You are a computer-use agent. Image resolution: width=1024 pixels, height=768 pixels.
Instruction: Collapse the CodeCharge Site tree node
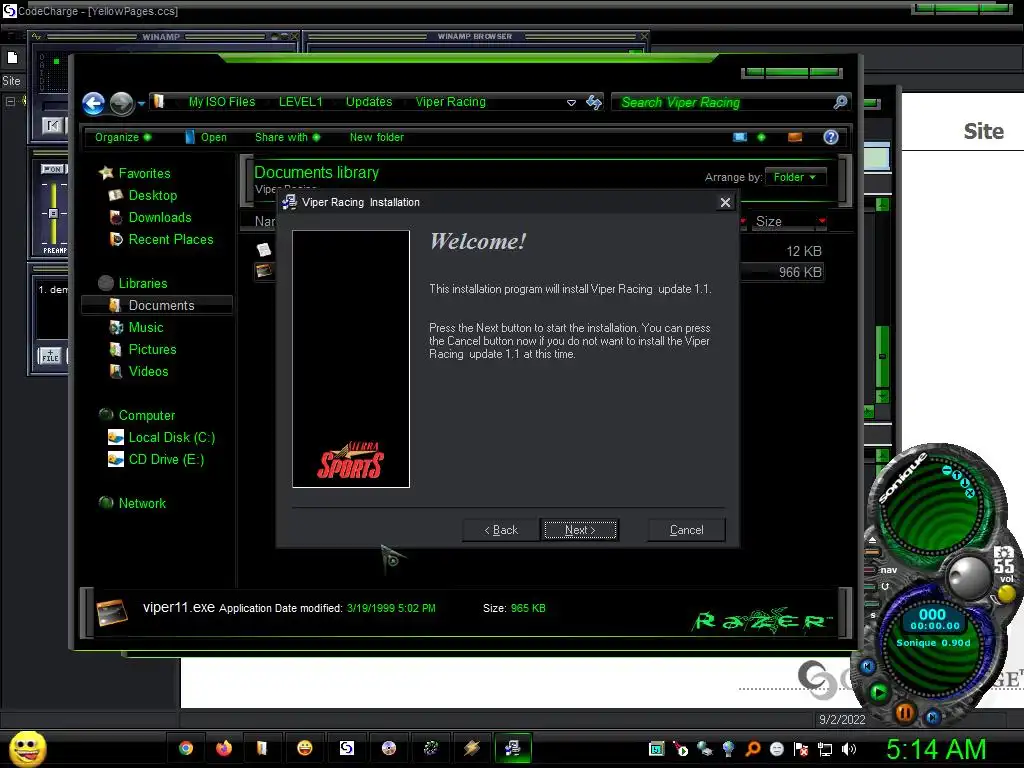[x=10, y=101]
